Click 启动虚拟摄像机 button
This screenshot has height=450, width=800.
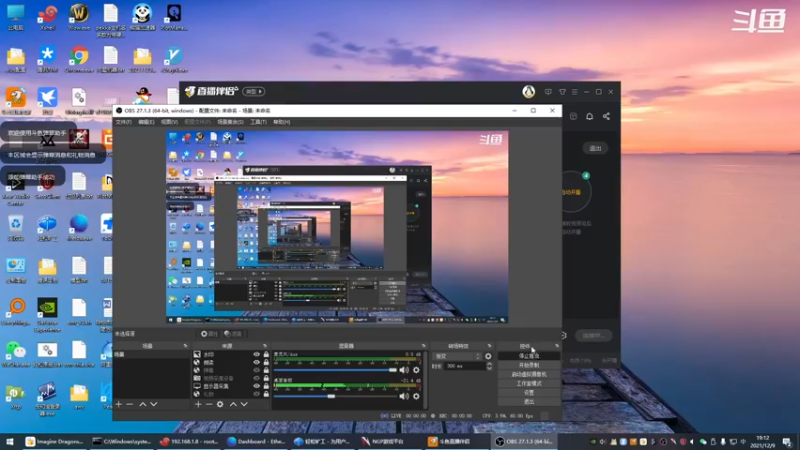pos(529,374)
